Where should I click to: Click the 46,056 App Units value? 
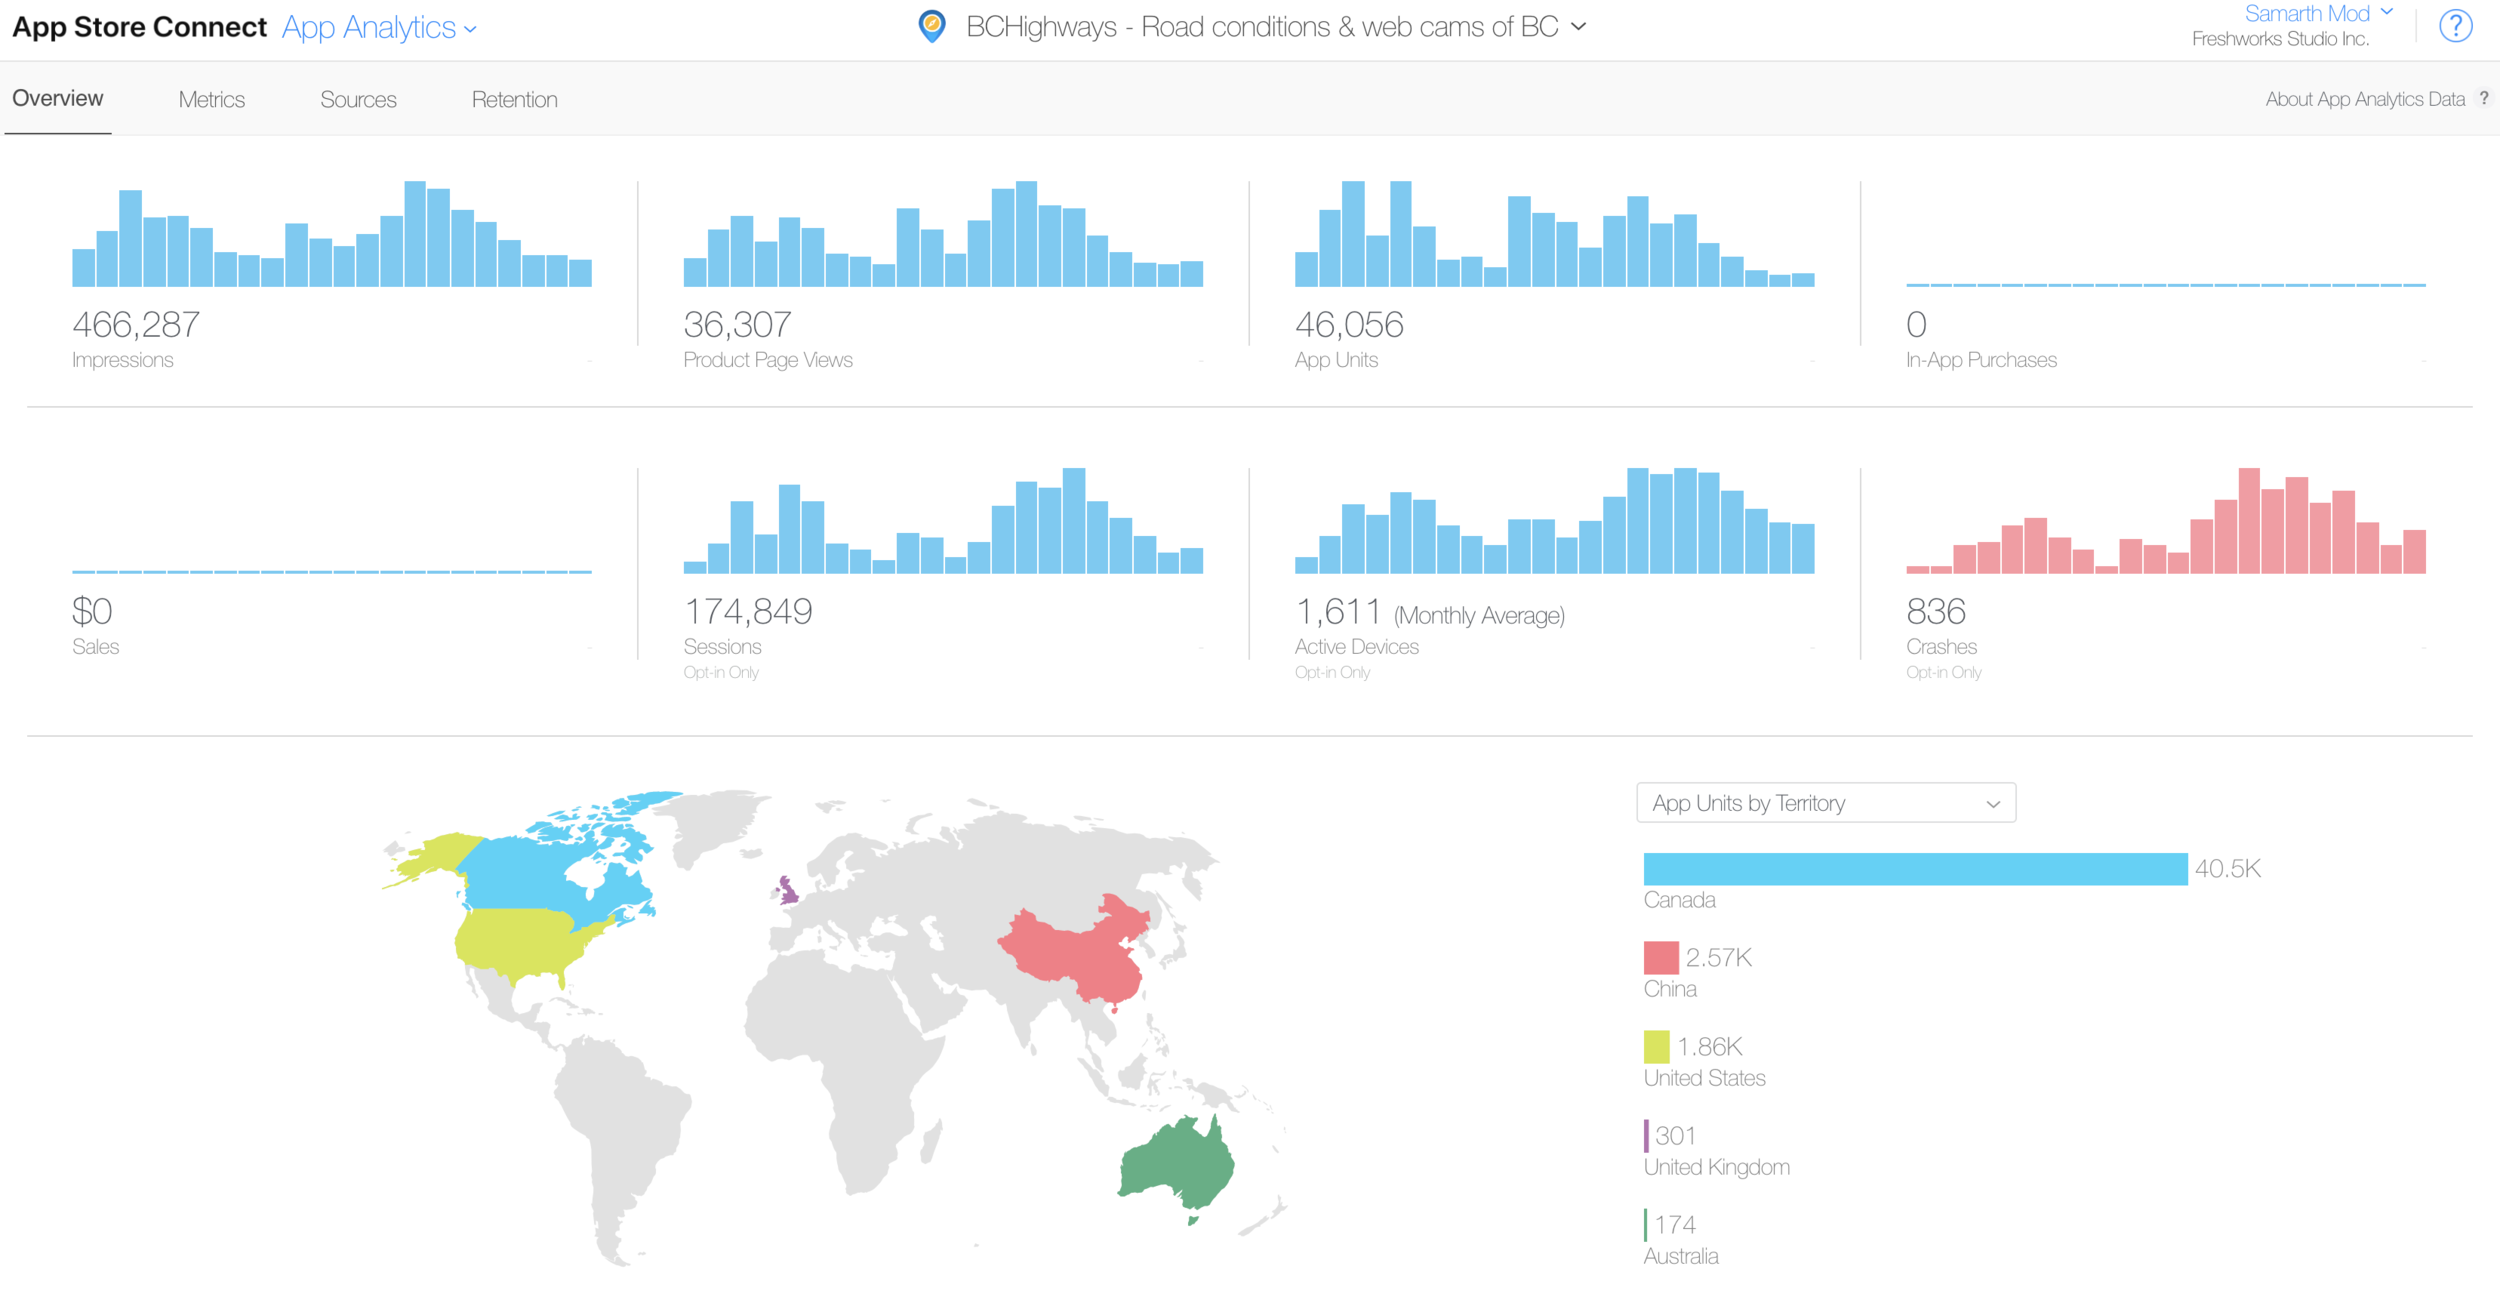click(x=1349, y=324)
